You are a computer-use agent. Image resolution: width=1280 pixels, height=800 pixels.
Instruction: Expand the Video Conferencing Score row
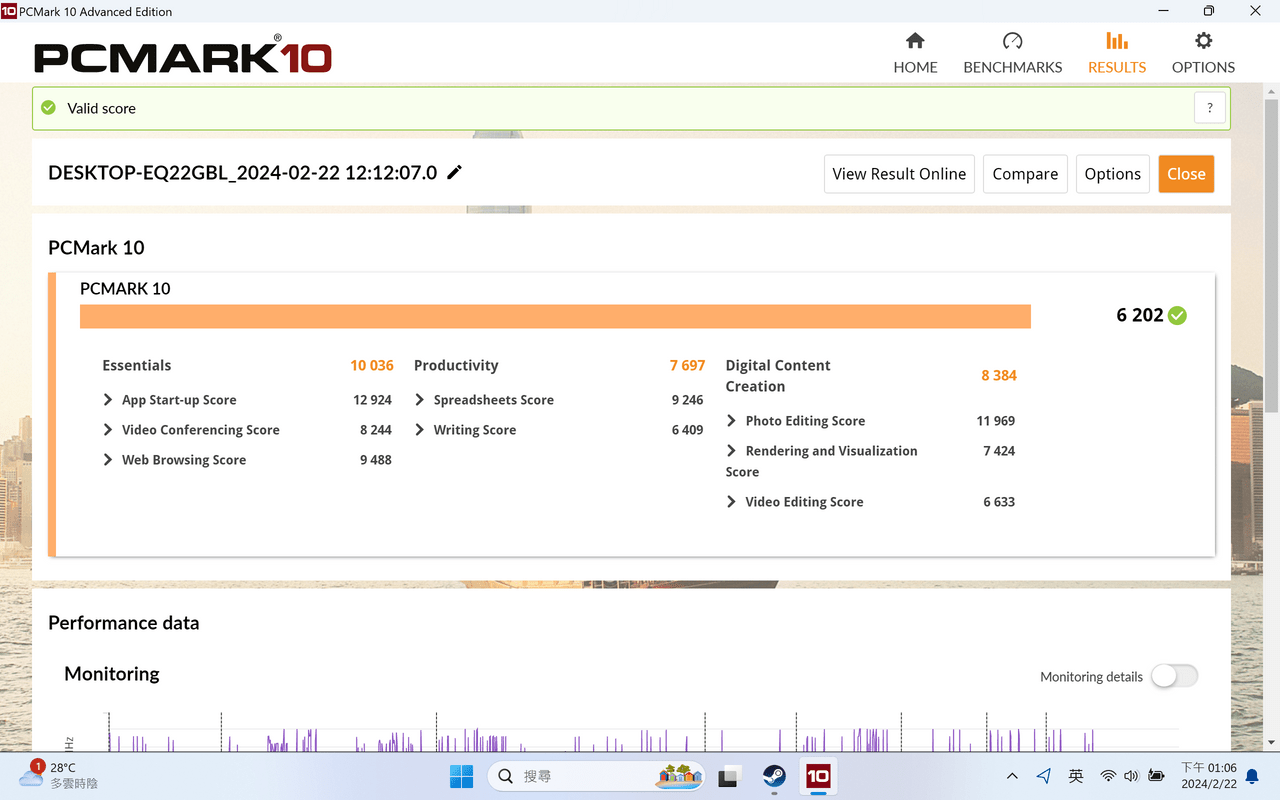tap(109, 430)
